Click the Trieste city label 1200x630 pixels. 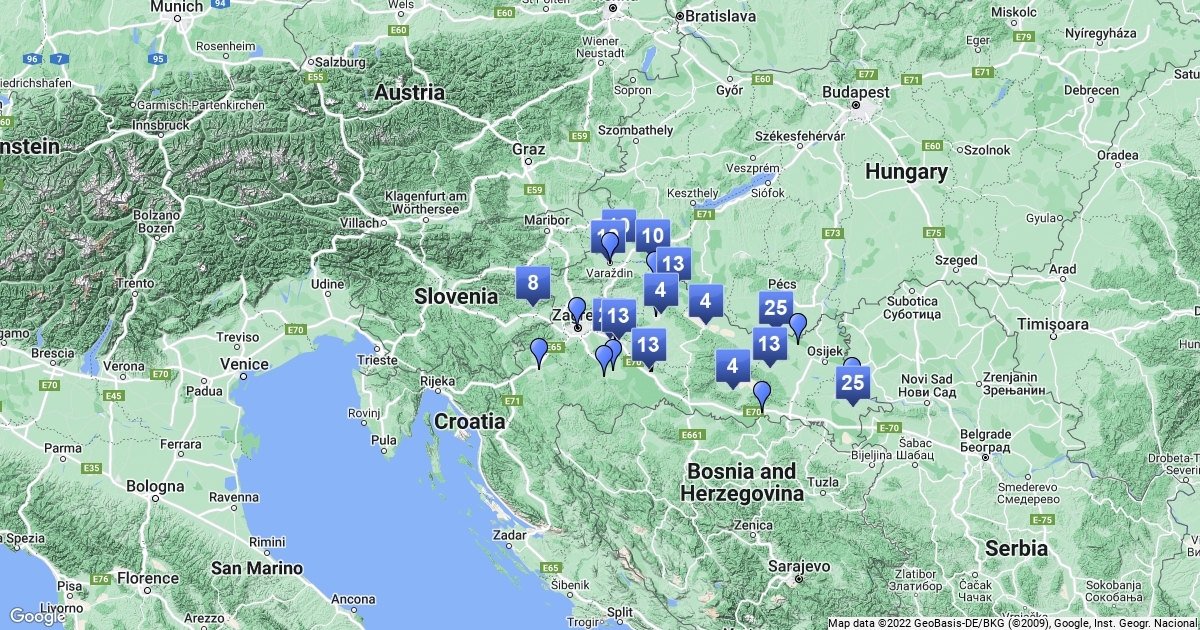[377, 359]
